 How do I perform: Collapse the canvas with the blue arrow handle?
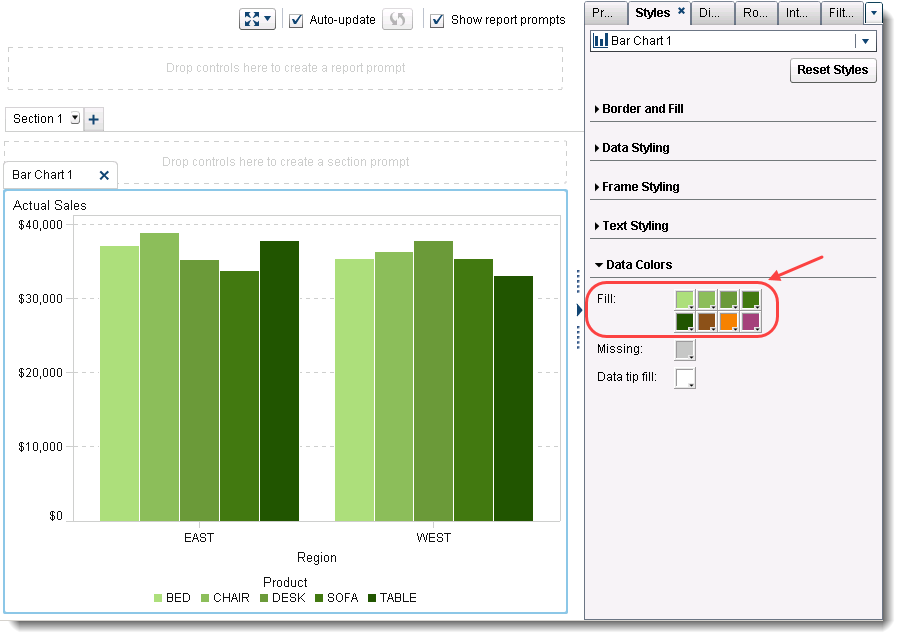pyautogui.click(x=580, y=310)
